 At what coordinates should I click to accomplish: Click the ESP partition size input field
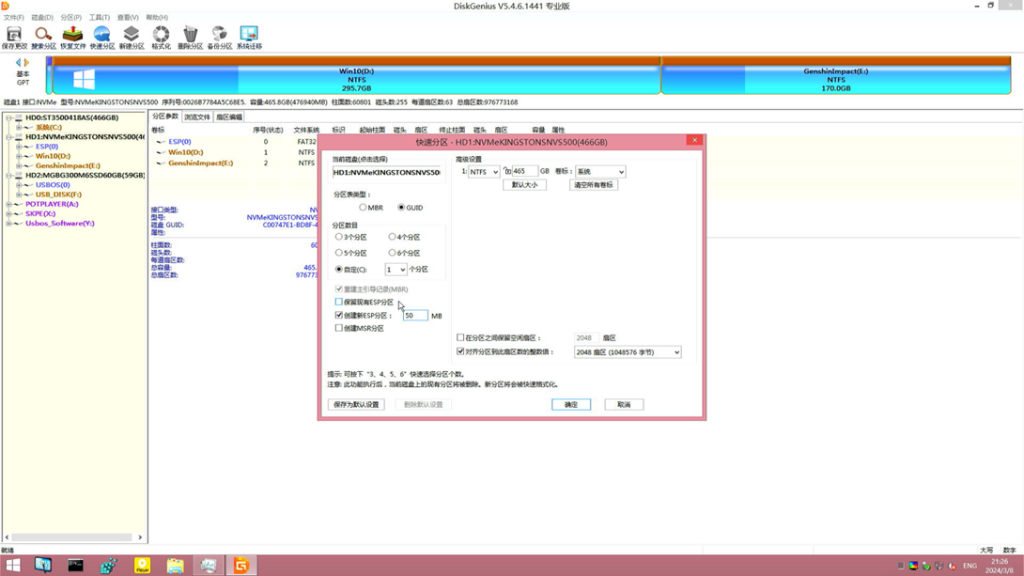(414, 315)
